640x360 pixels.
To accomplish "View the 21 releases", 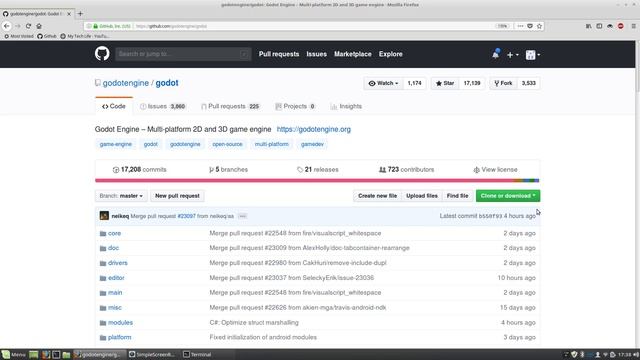I will coord(318,169).
